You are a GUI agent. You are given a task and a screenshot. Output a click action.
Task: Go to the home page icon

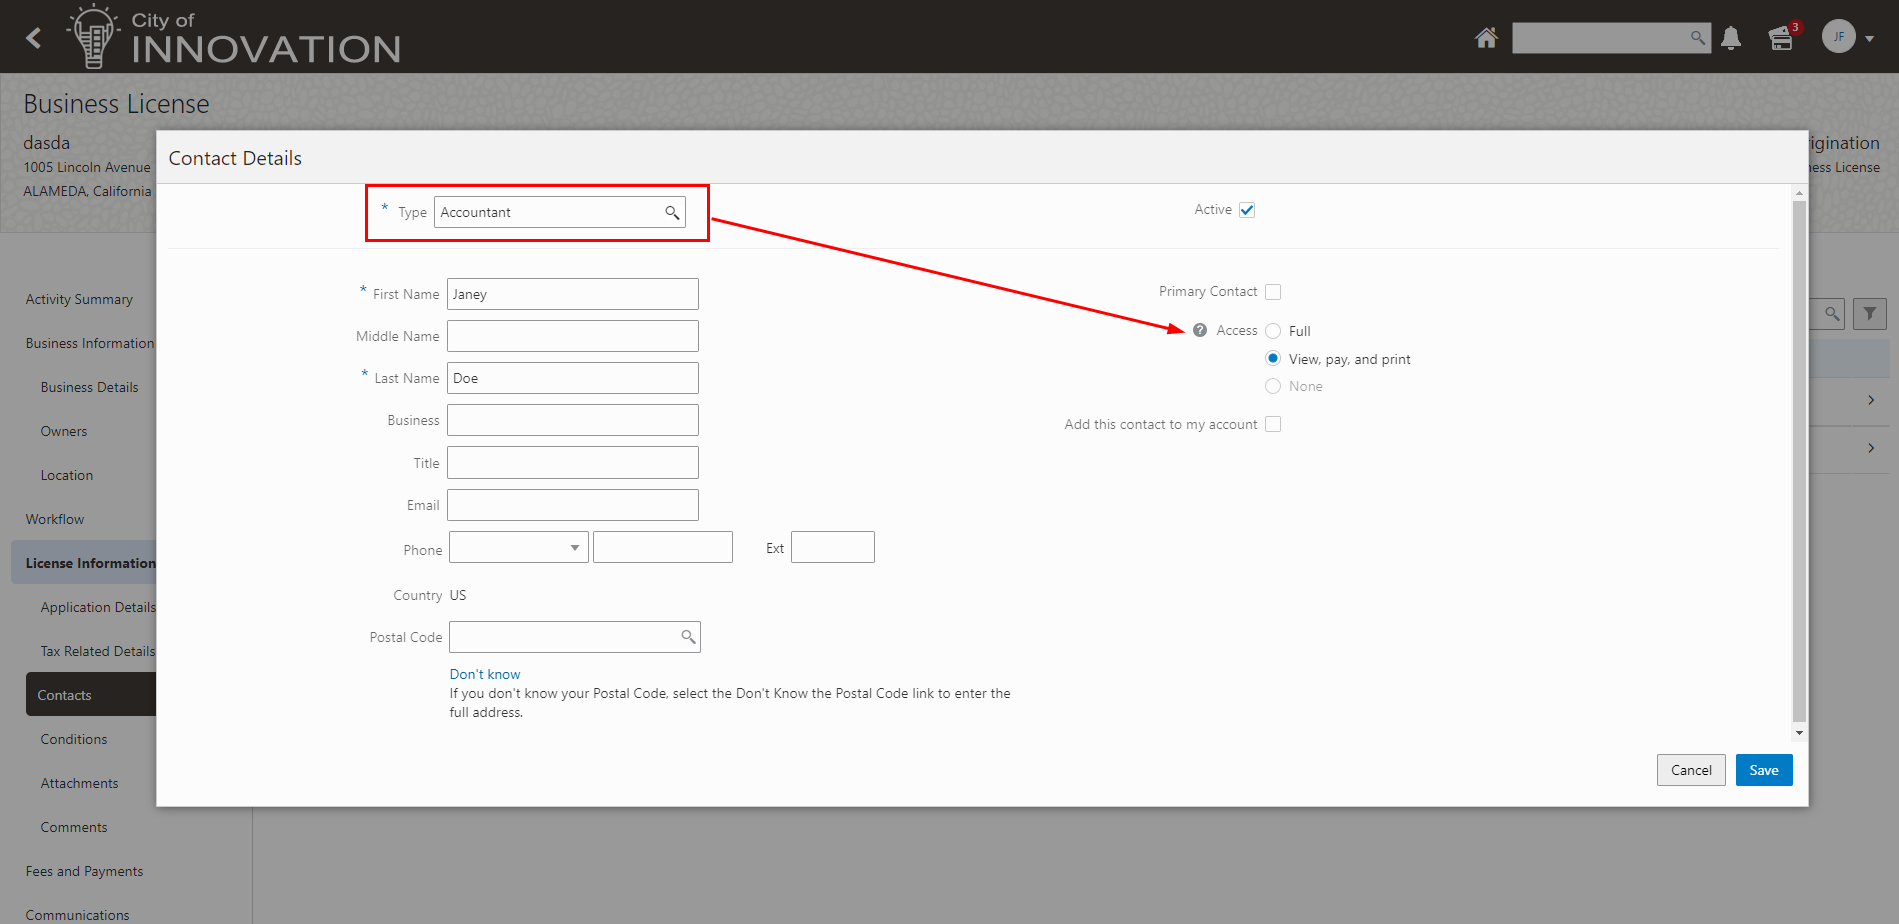1486,38
